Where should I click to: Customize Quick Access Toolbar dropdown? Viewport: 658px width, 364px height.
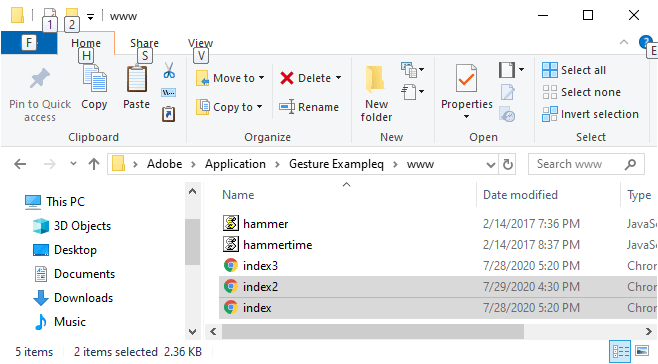point(90,16)
